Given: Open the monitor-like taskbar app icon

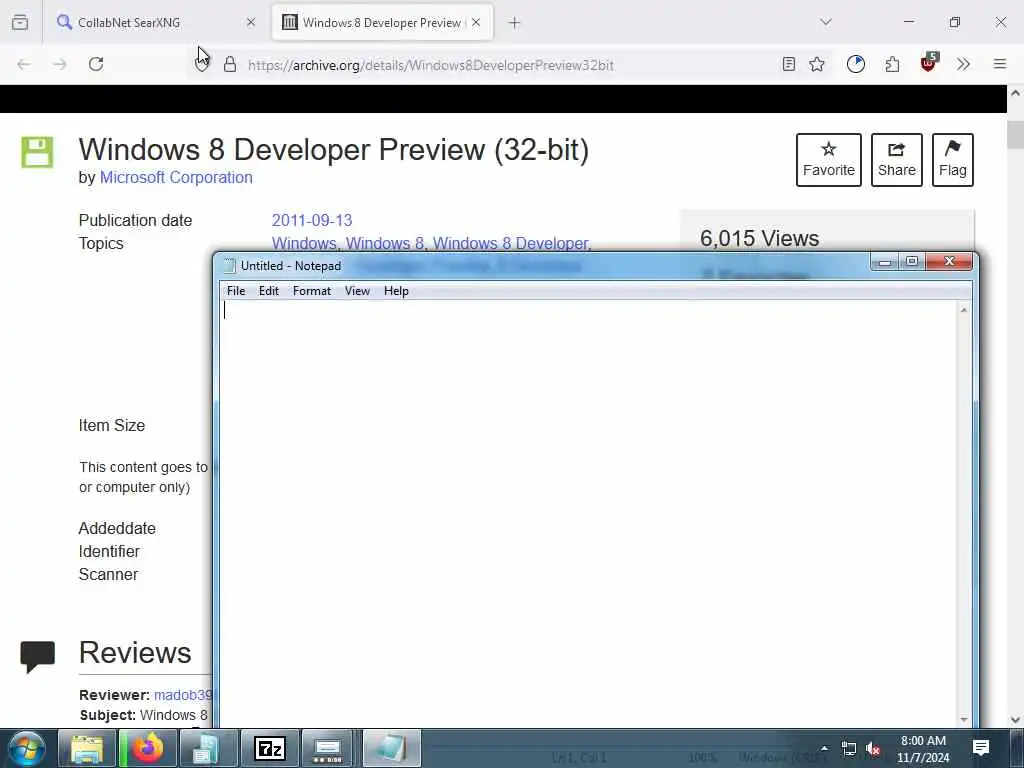Looking at the screenshot, I should (328, 748).
